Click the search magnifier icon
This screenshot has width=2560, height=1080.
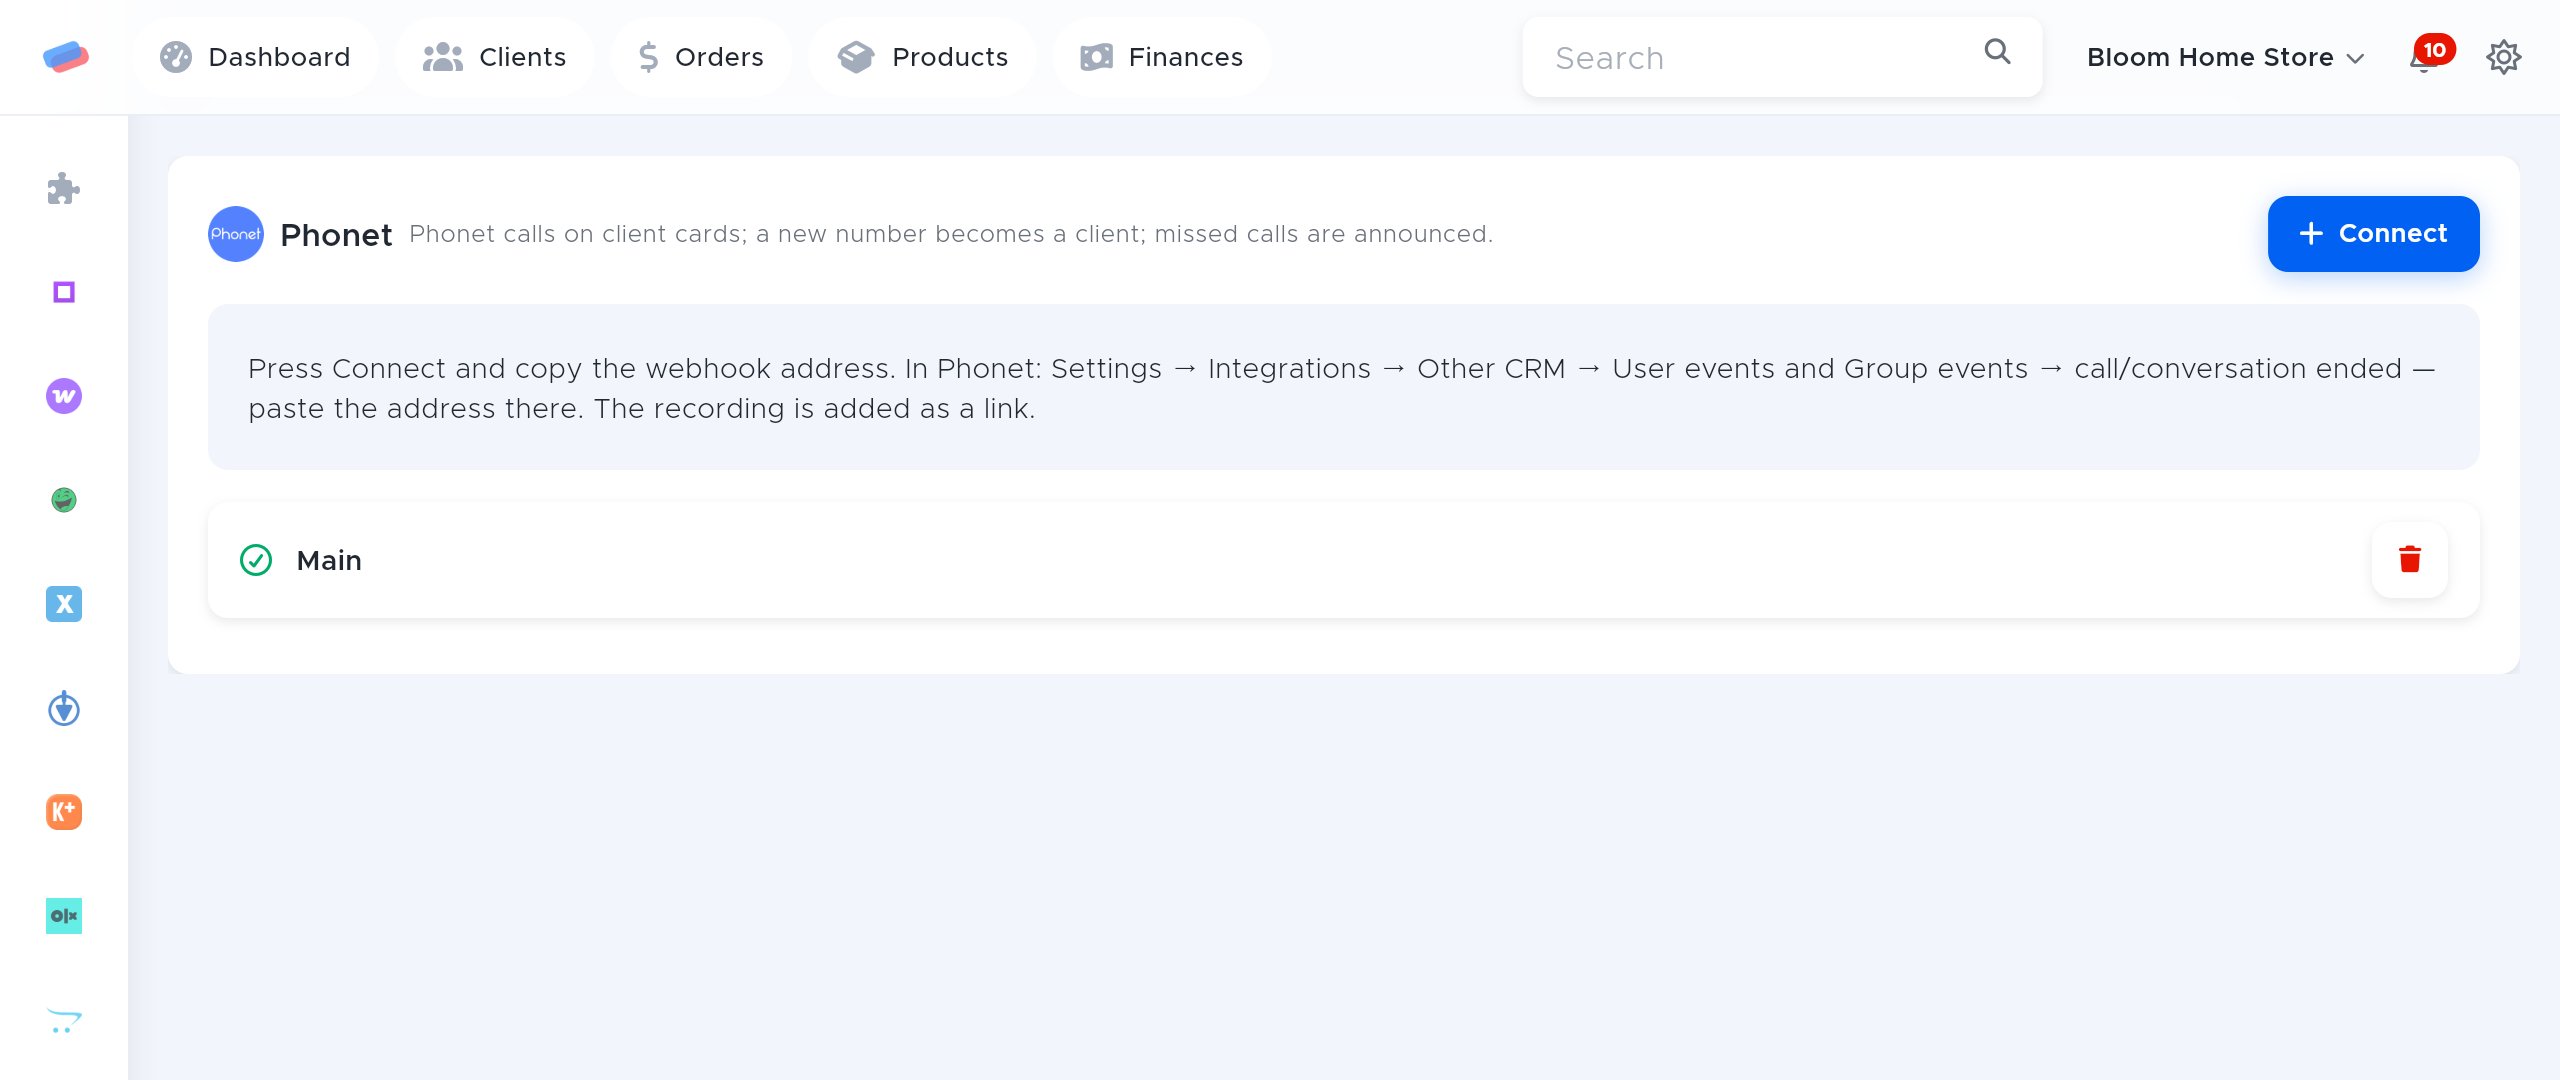pos(1997,52)
